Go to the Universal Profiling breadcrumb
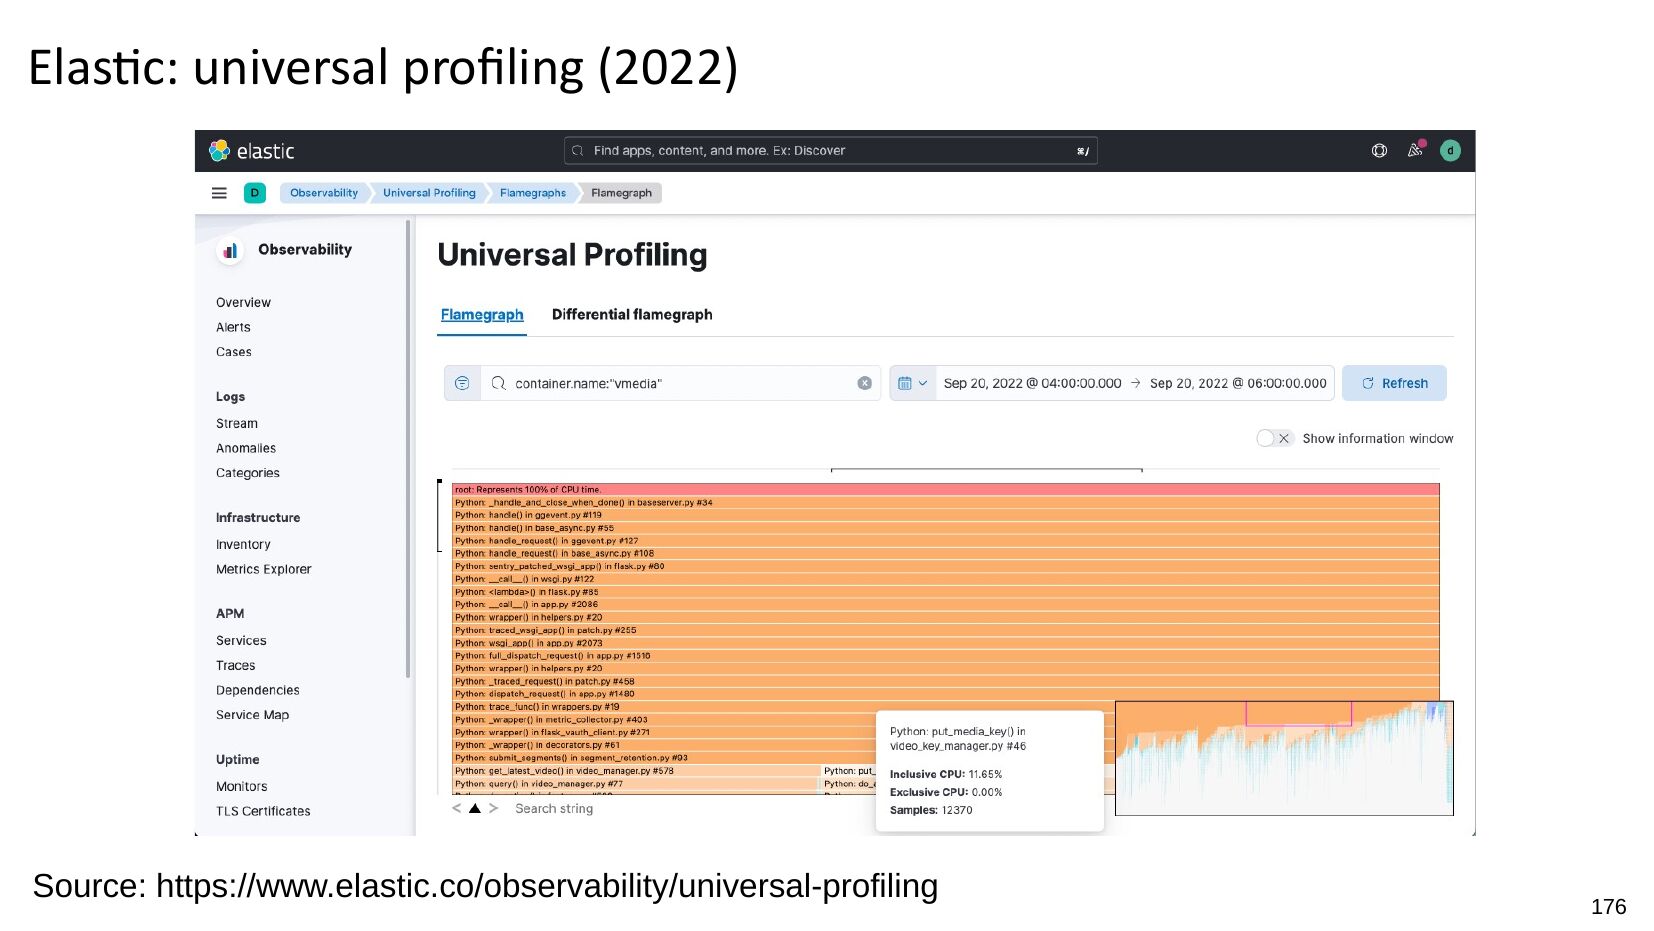The image size is (1654, 931). click(429, 193)
